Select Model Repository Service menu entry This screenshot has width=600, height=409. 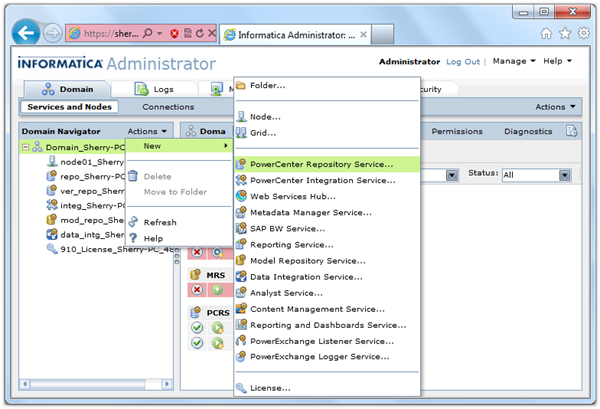coord(327,261)
